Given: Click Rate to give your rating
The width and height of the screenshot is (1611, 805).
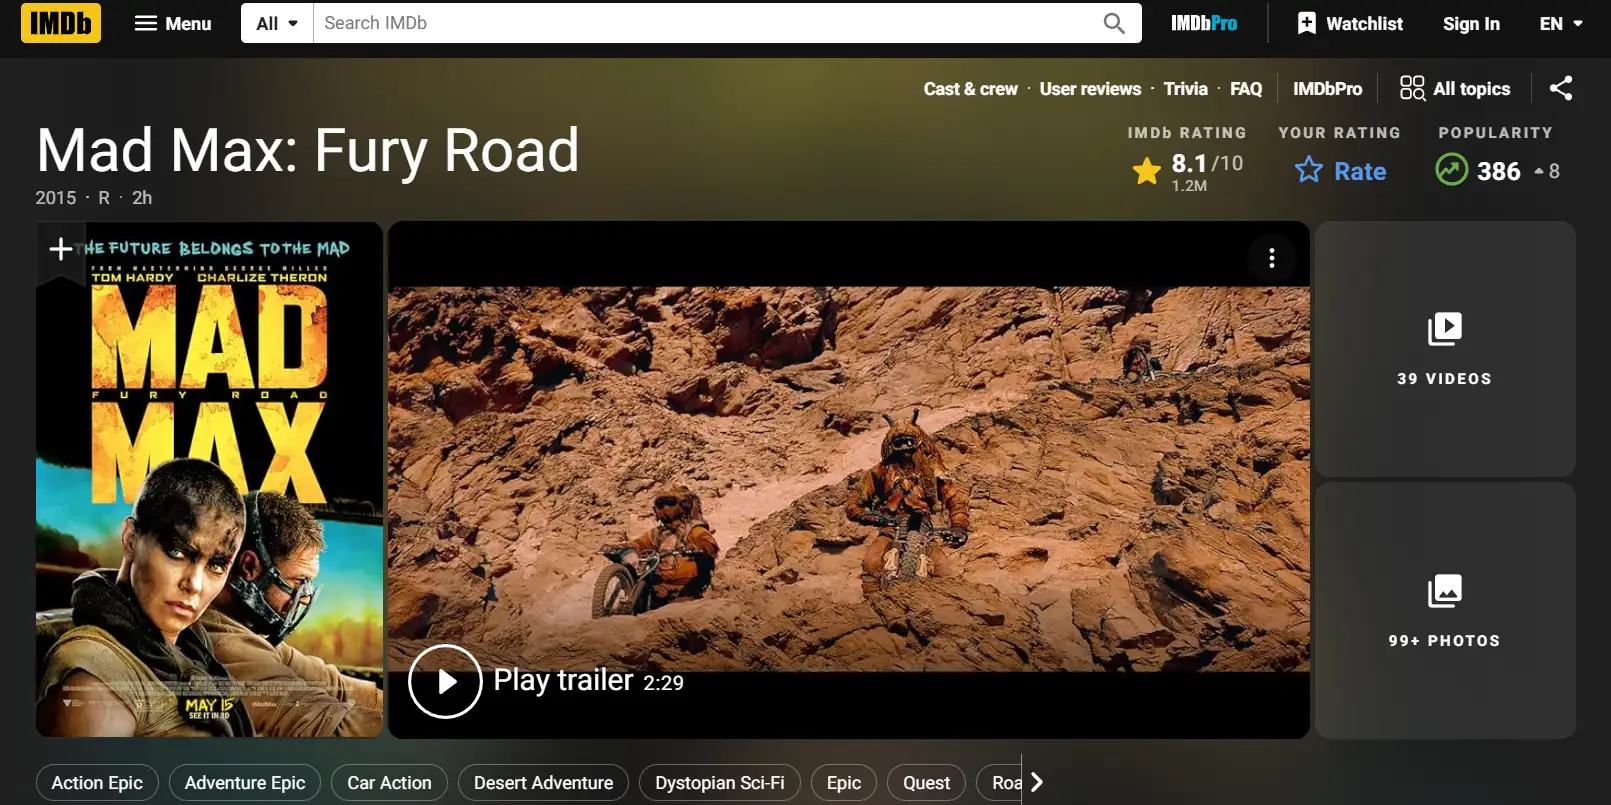Looking at the screenshot, I should point(1340,171).
